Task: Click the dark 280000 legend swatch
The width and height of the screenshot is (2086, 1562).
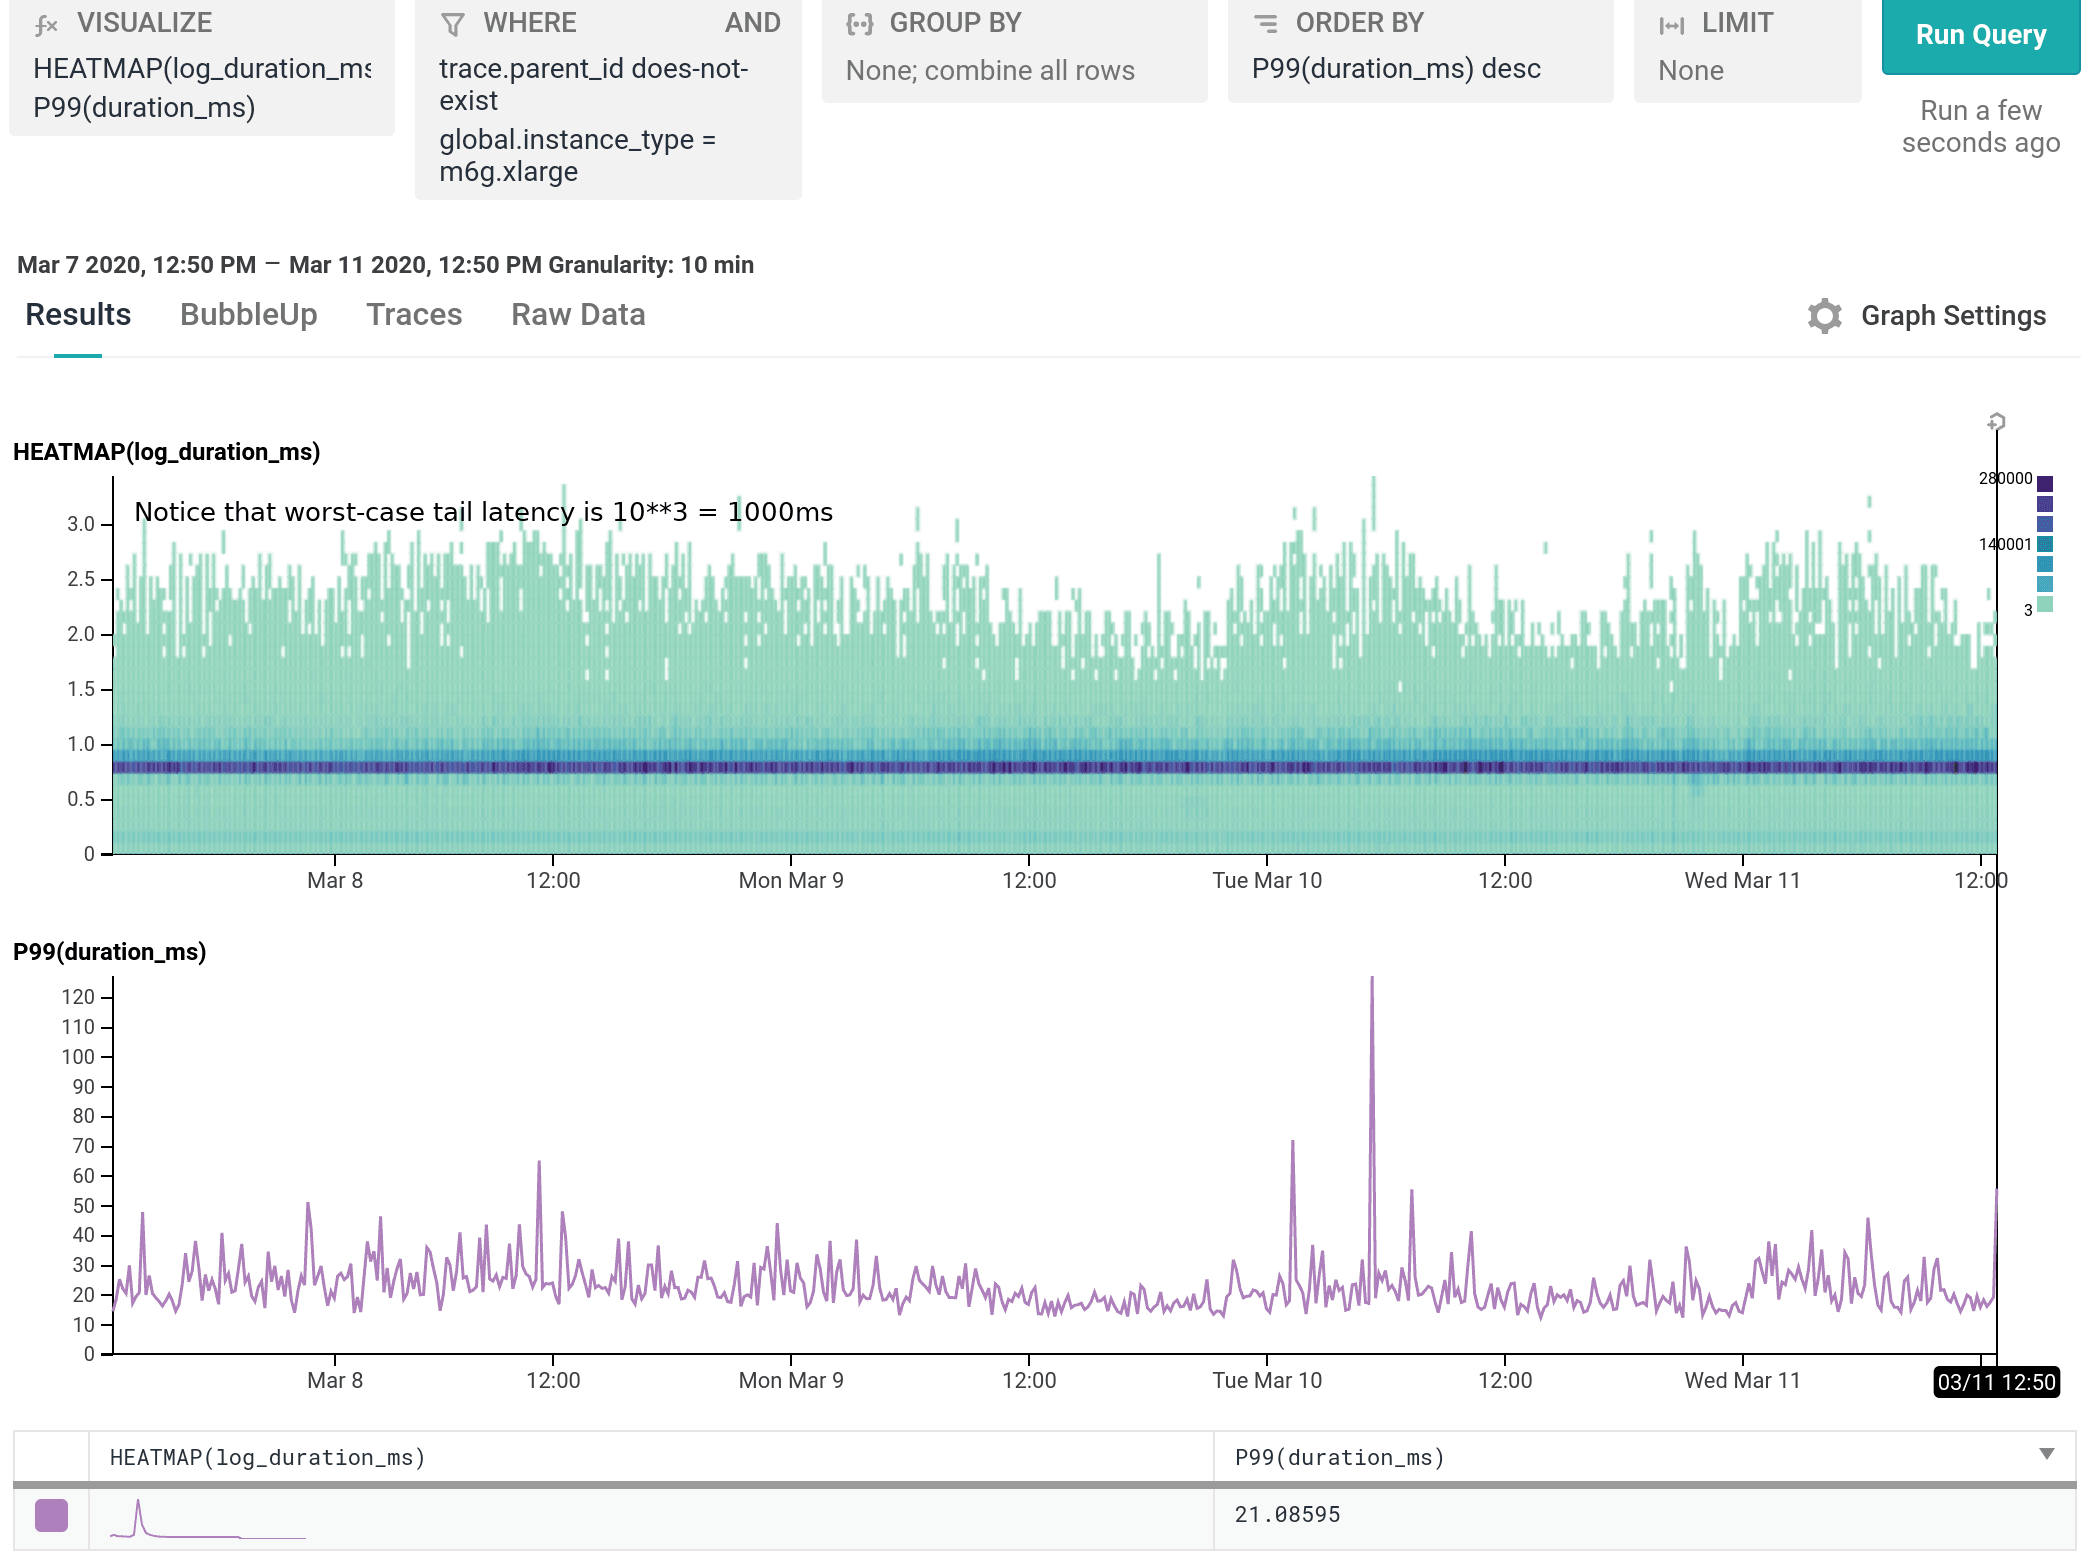Action: (2045, 484)
